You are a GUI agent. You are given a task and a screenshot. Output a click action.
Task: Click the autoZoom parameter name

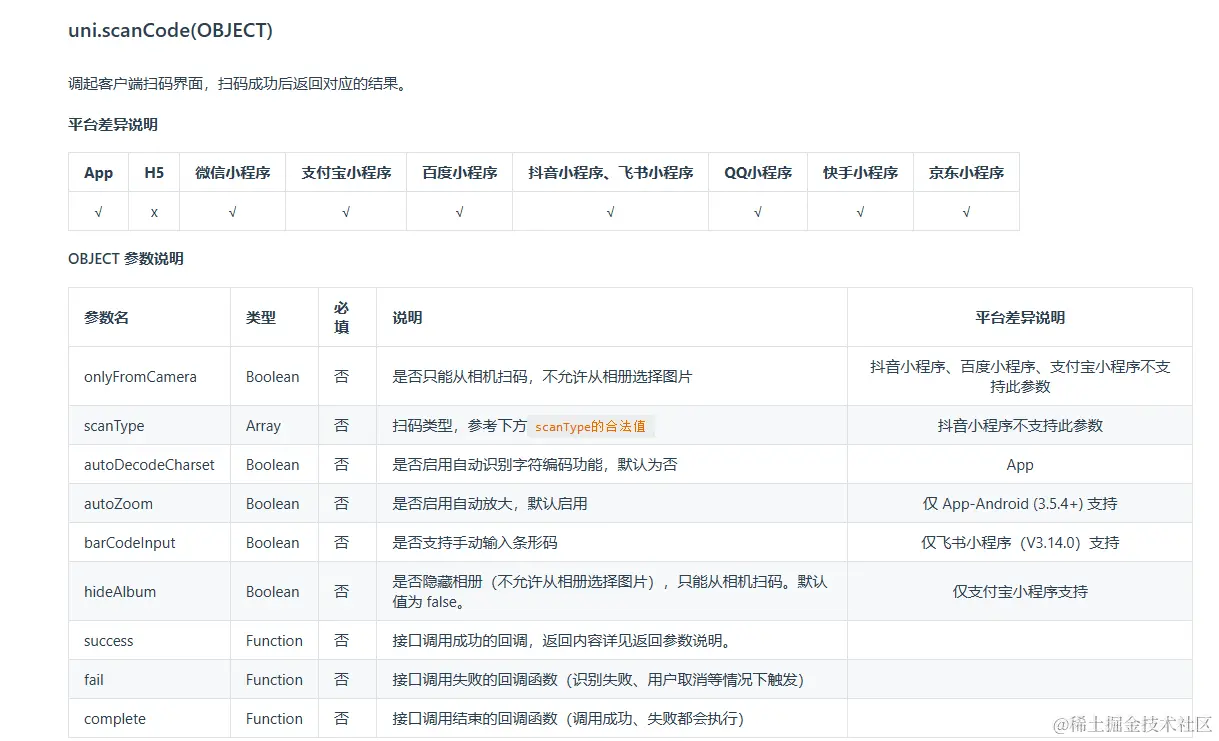coord(118,504)
